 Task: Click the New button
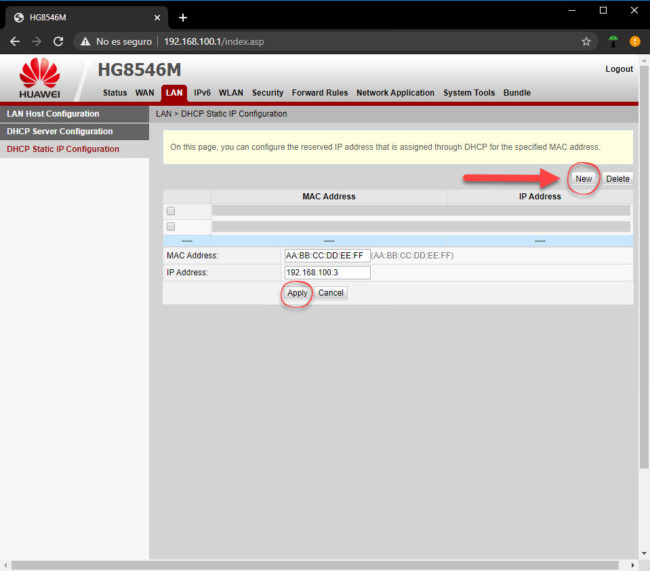[x=584, y=179]
